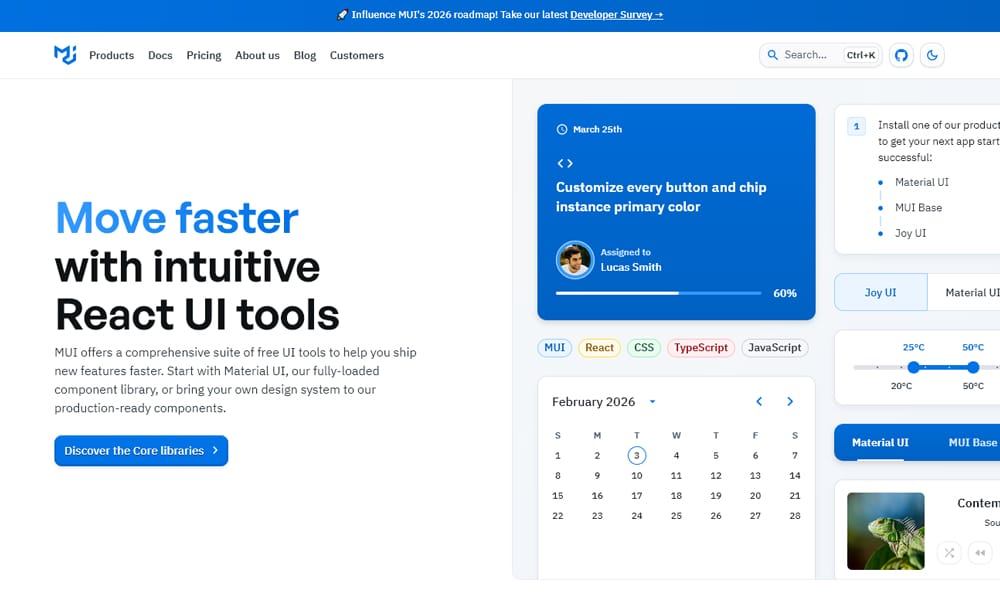The width and height of the screenshot is (1000, 600).
Task: Click the JavaScript chip
Action: click(775, 348)
